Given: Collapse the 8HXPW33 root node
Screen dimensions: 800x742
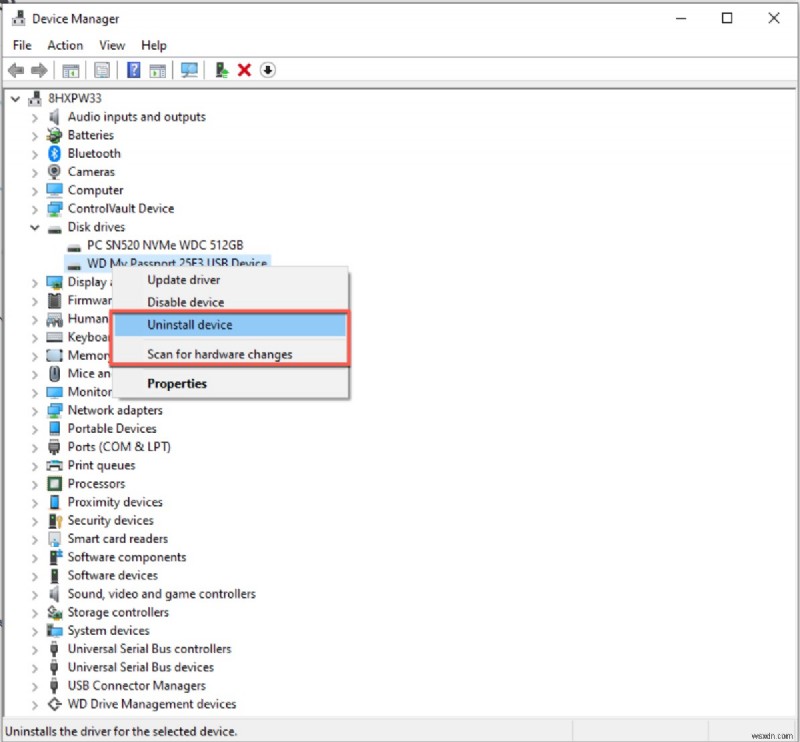Looking at the screenshot, I should [15, 98].
